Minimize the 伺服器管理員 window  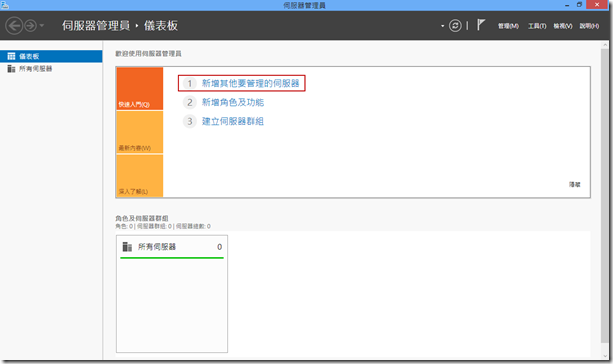point(567,5)
